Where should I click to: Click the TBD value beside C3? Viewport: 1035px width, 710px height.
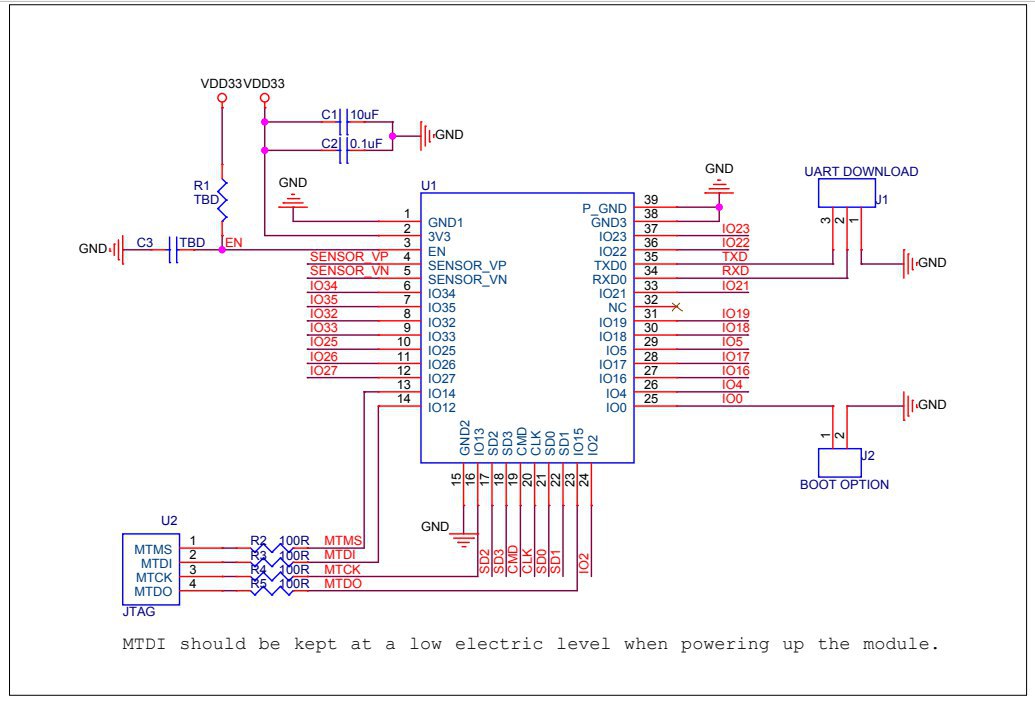click(192, 243)
